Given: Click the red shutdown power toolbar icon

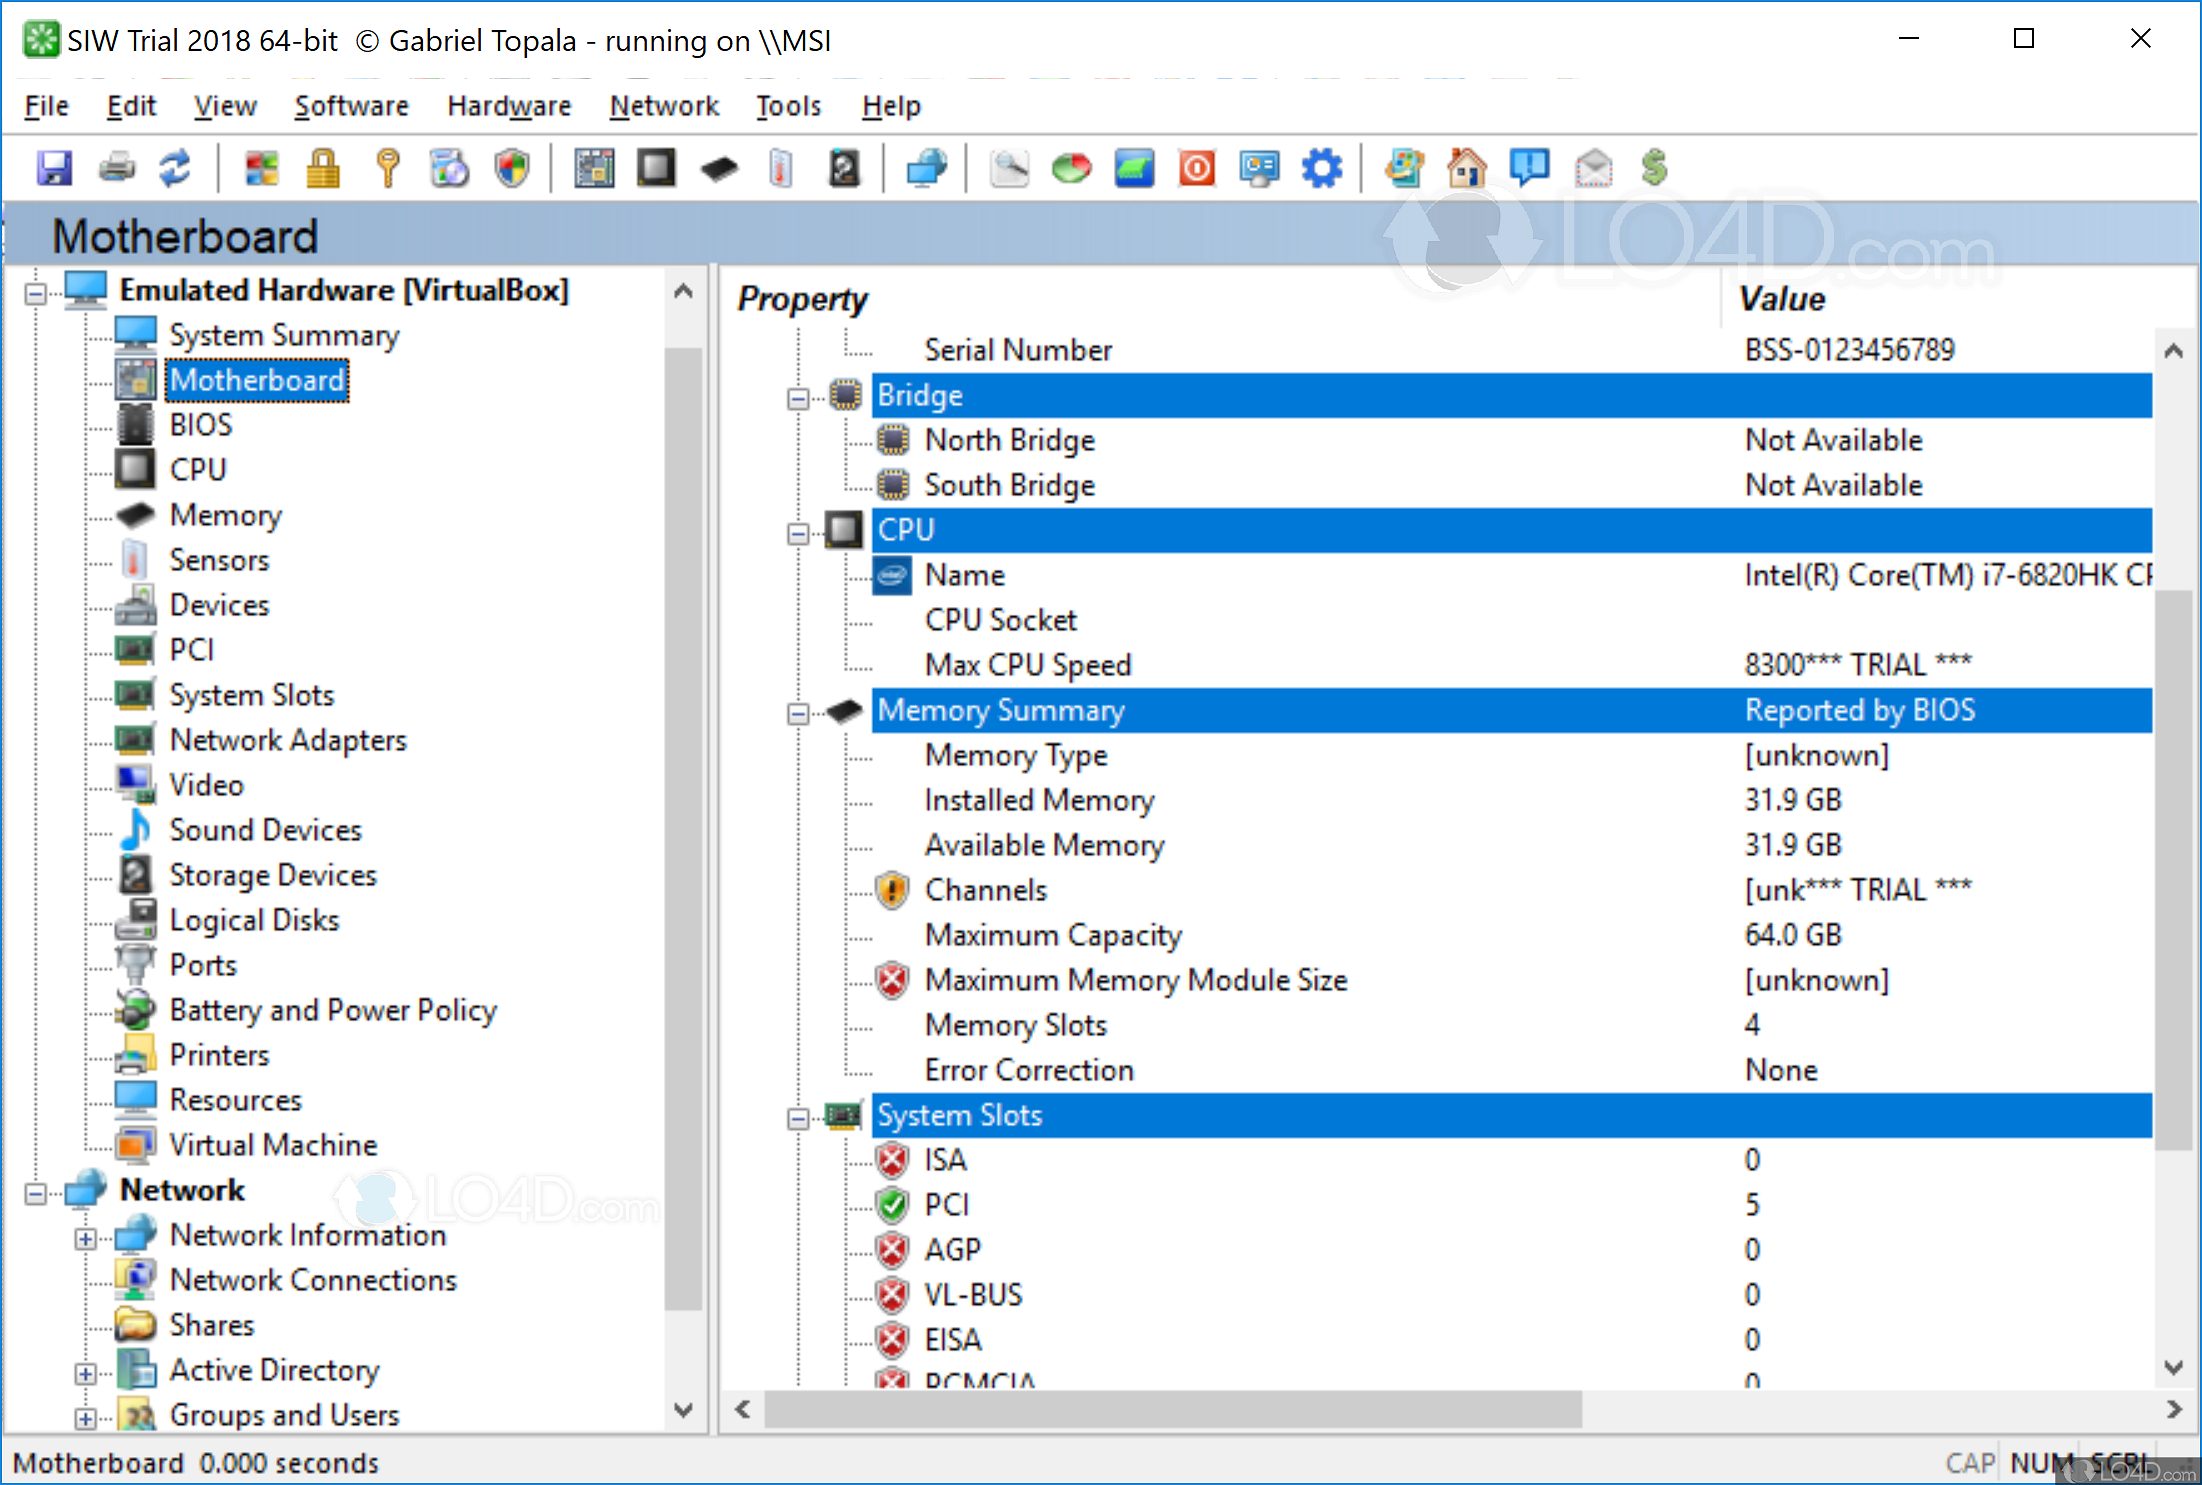Looking at the screenshot, I should [1197, 168].
